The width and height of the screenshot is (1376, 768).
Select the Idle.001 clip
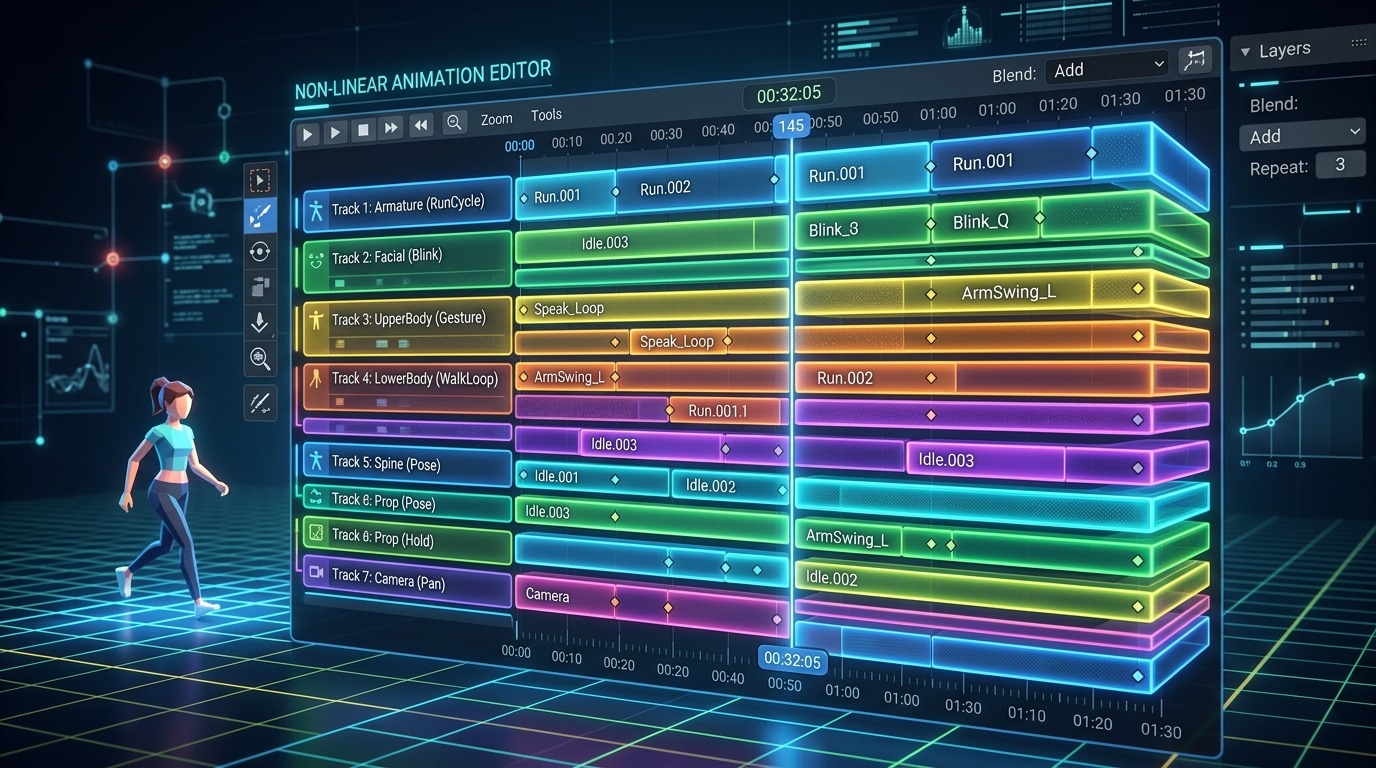(592, 477)
